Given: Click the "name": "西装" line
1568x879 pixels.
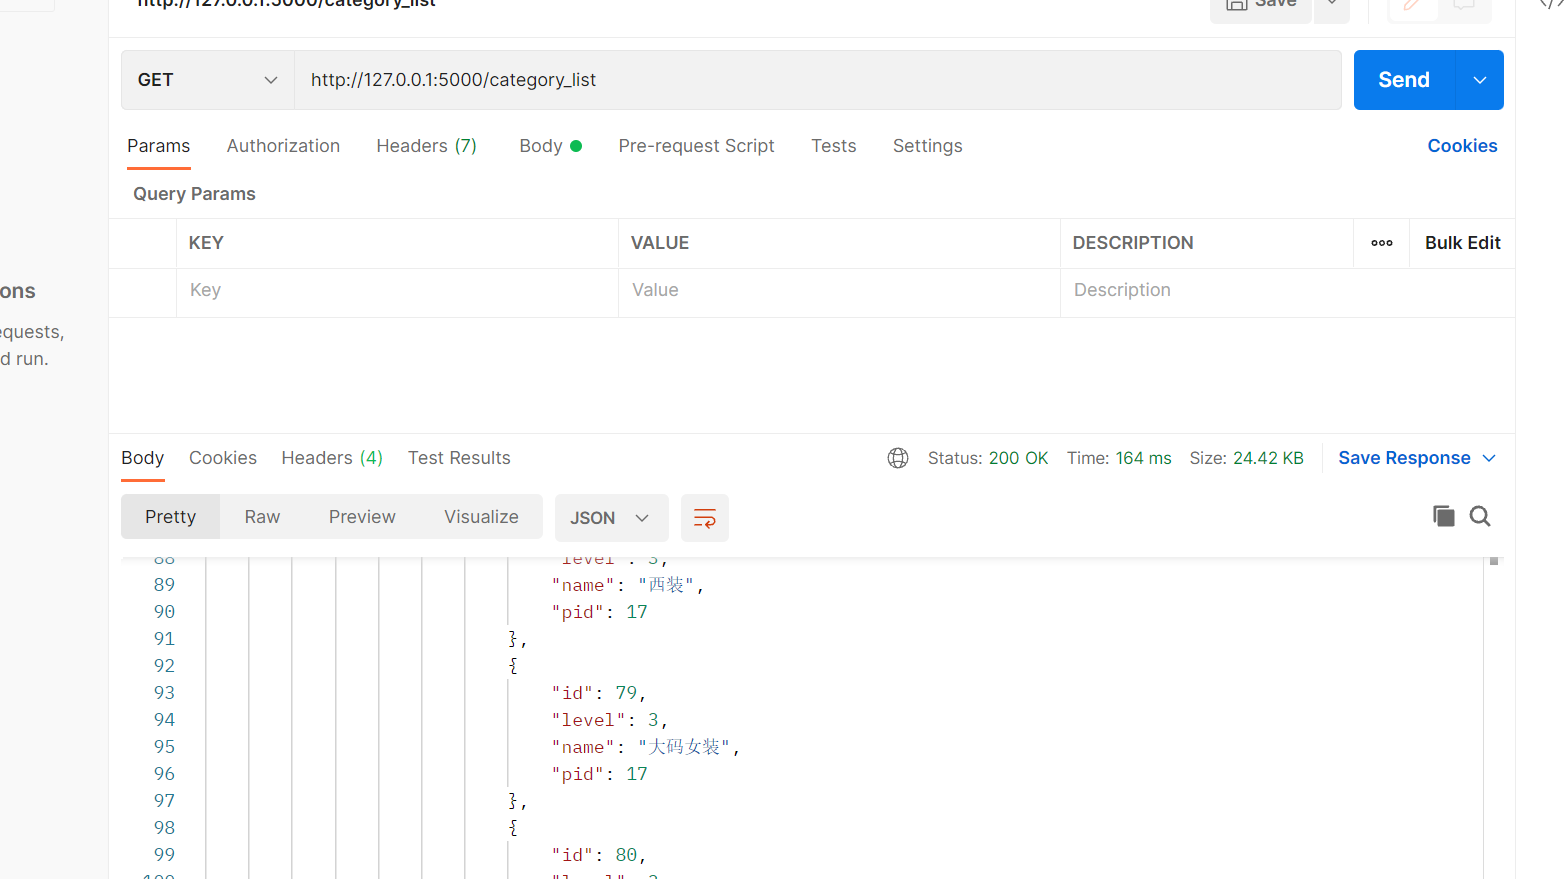Looking at the screenshot, I should (628, 585).
